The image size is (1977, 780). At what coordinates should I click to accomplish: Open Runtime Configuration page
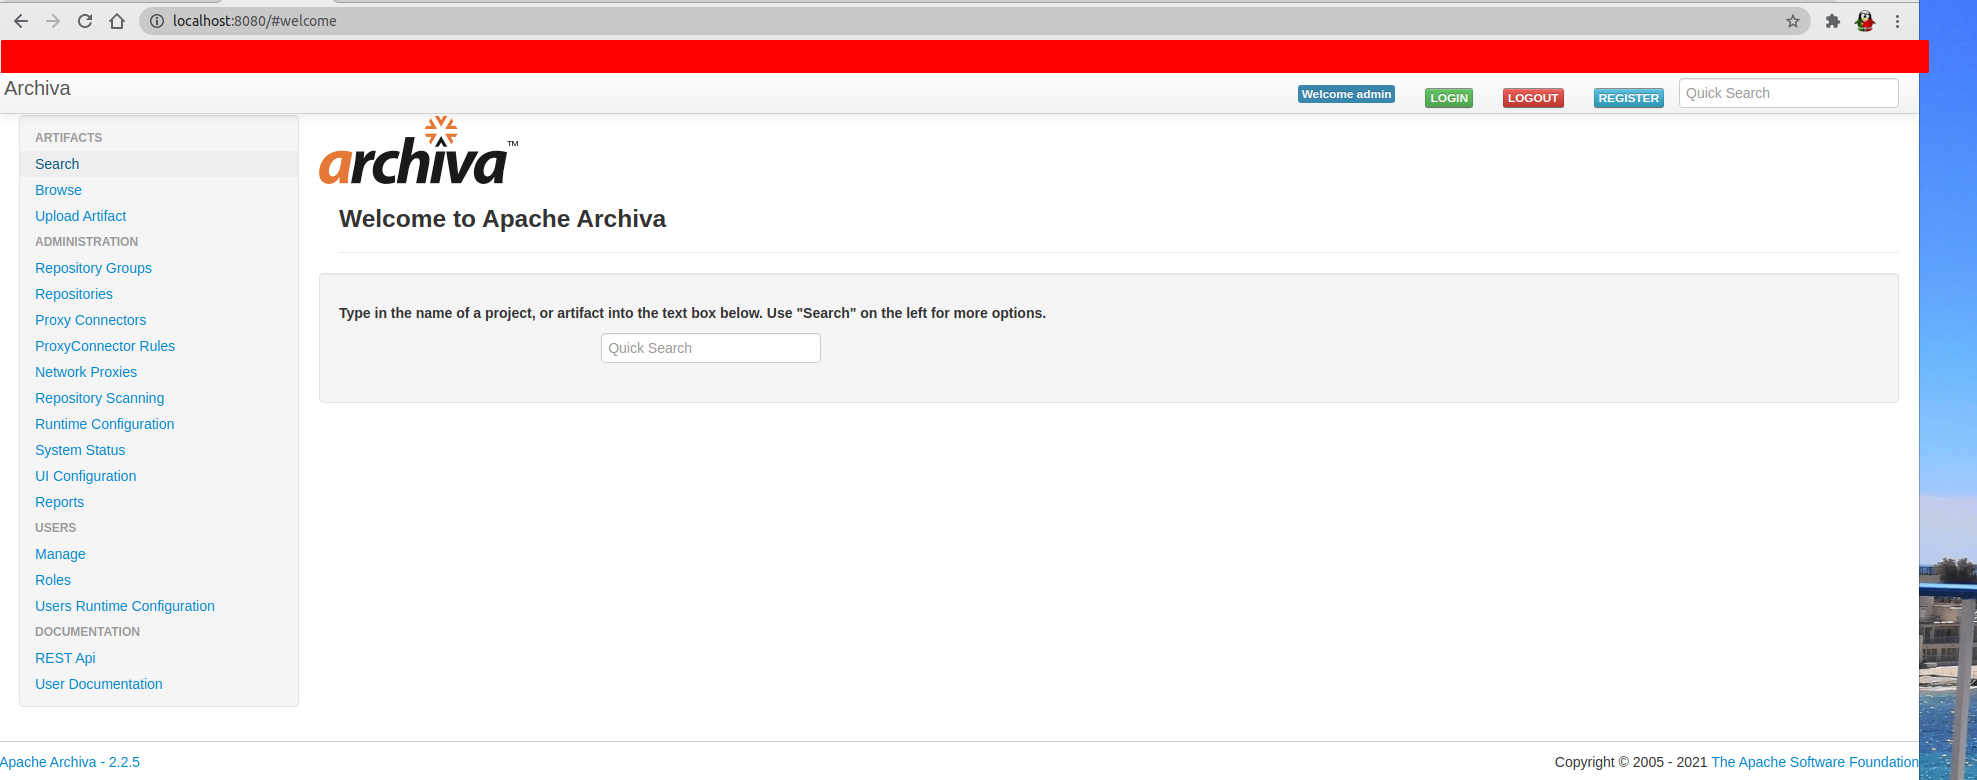click(104, 424)
